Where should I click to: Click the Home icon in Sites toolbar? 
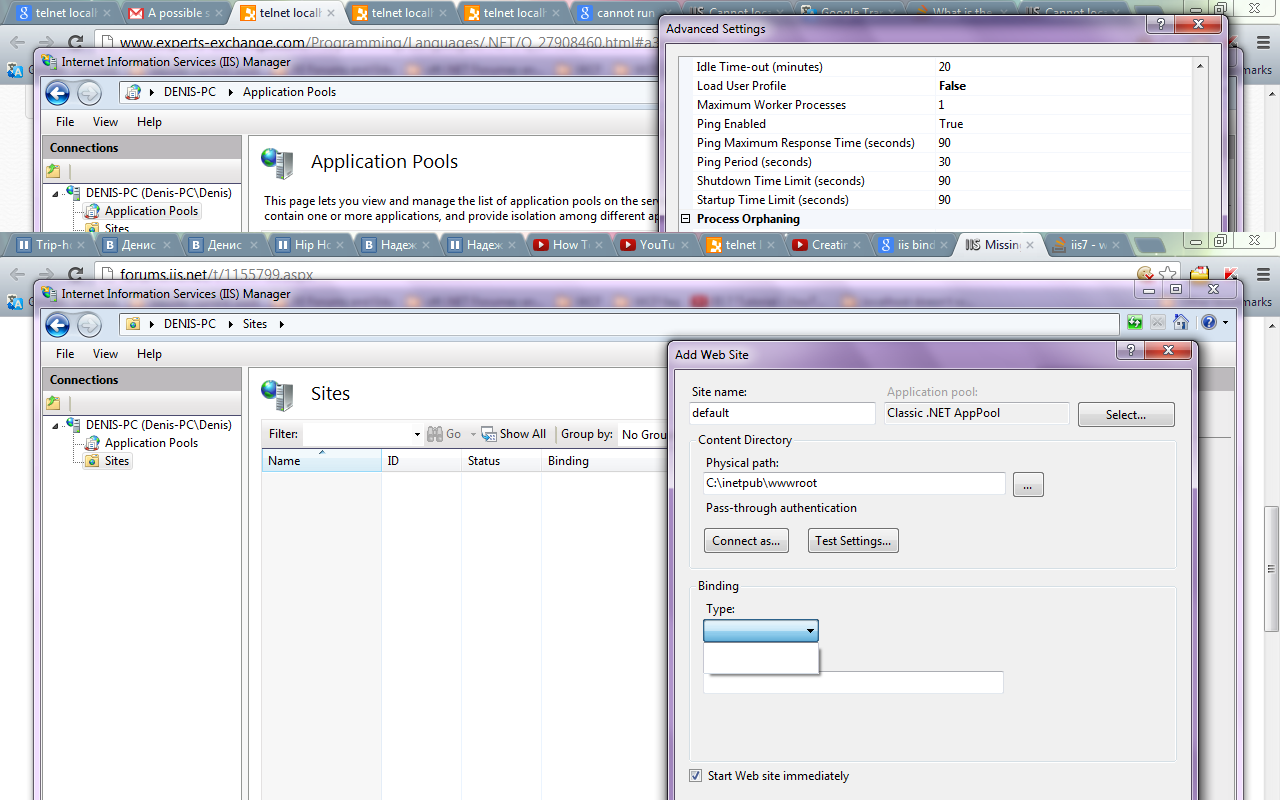coord(1181,322)
